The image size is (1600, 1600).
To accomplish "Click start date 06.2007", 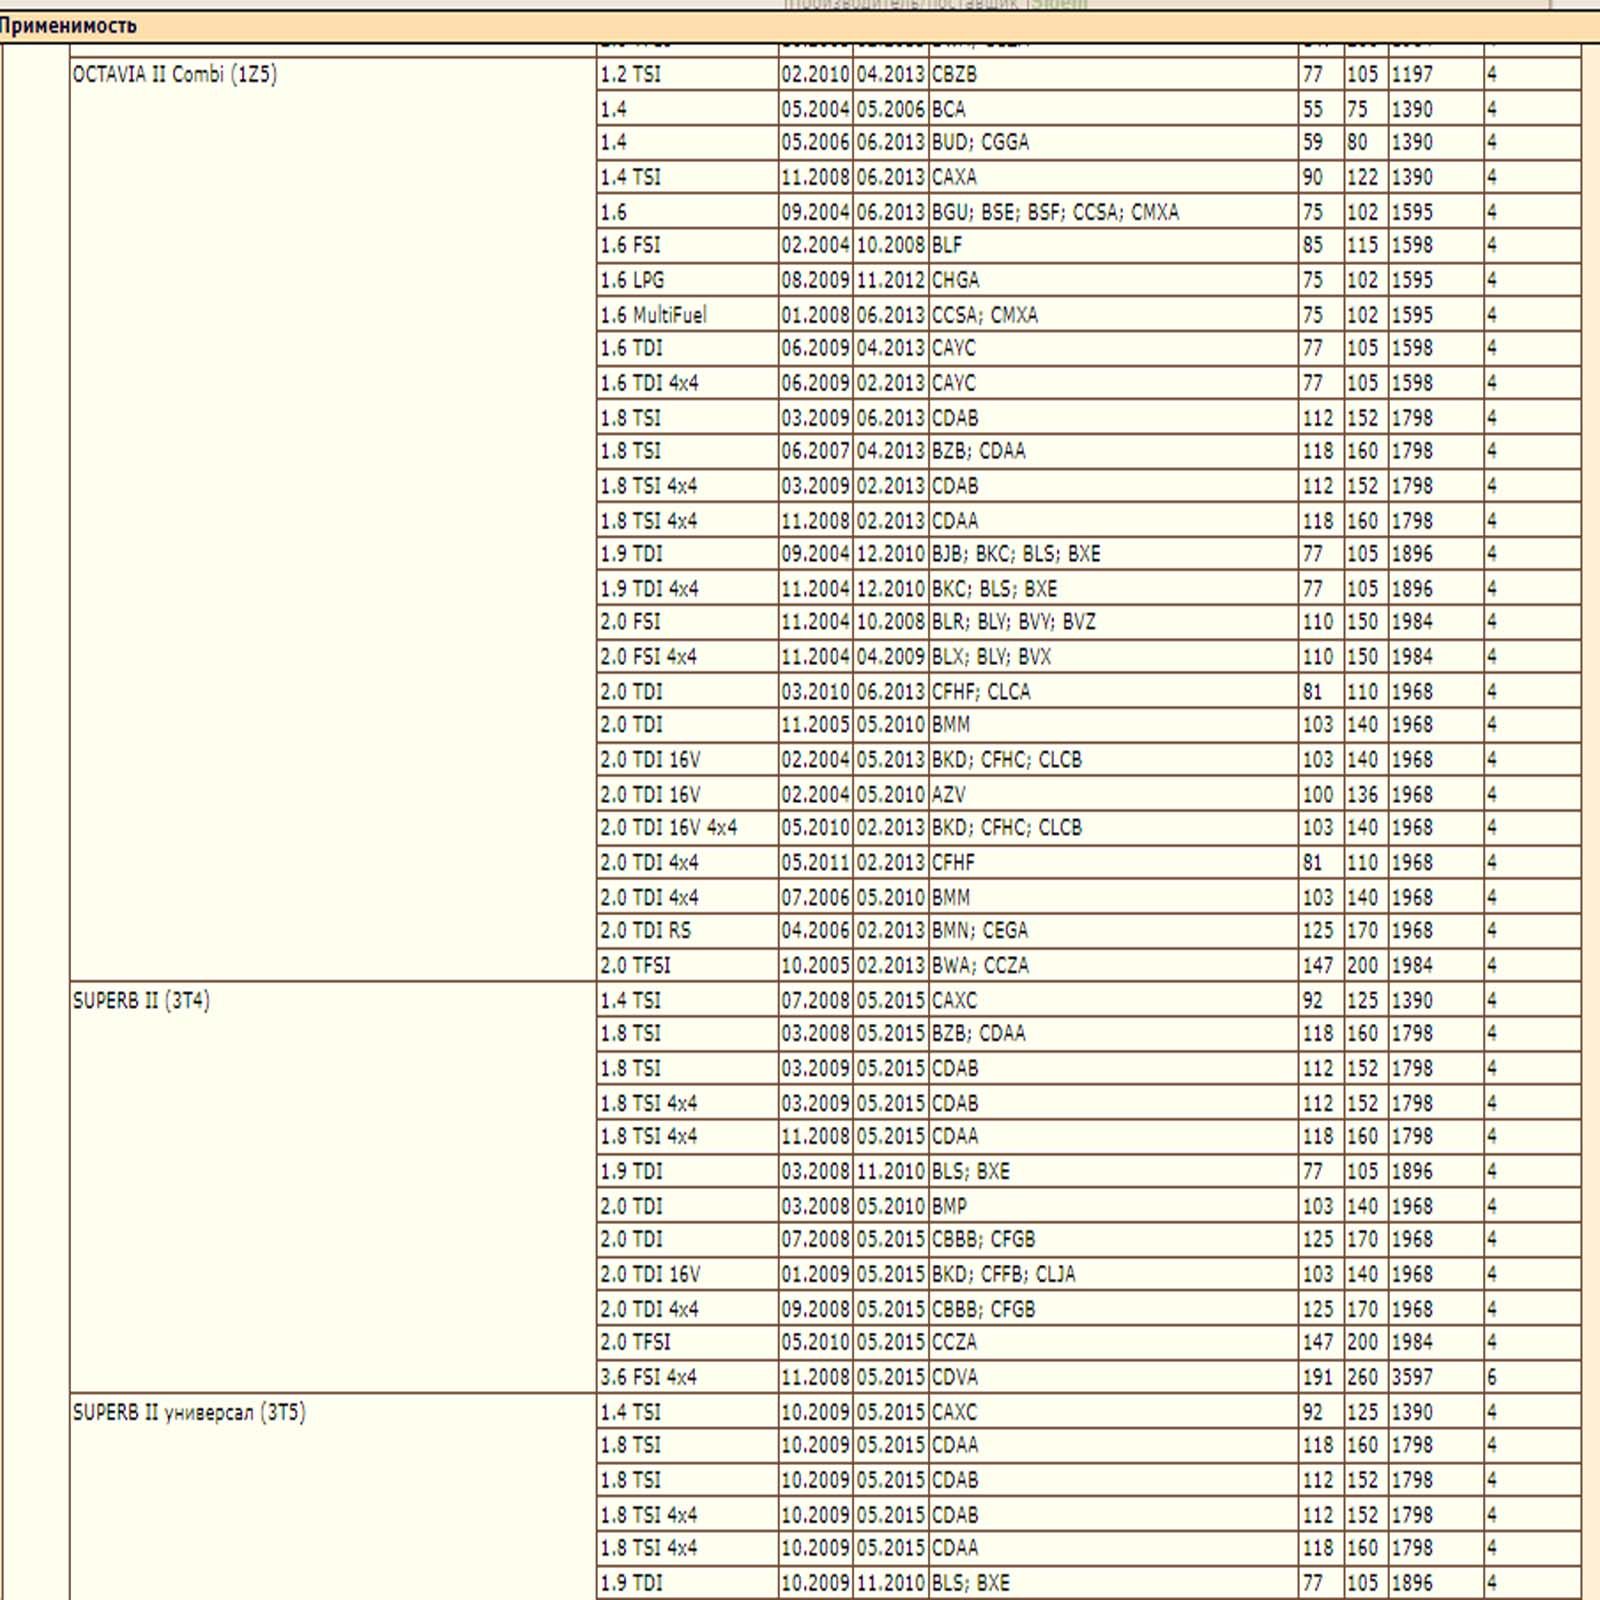I will click(815, 451).
